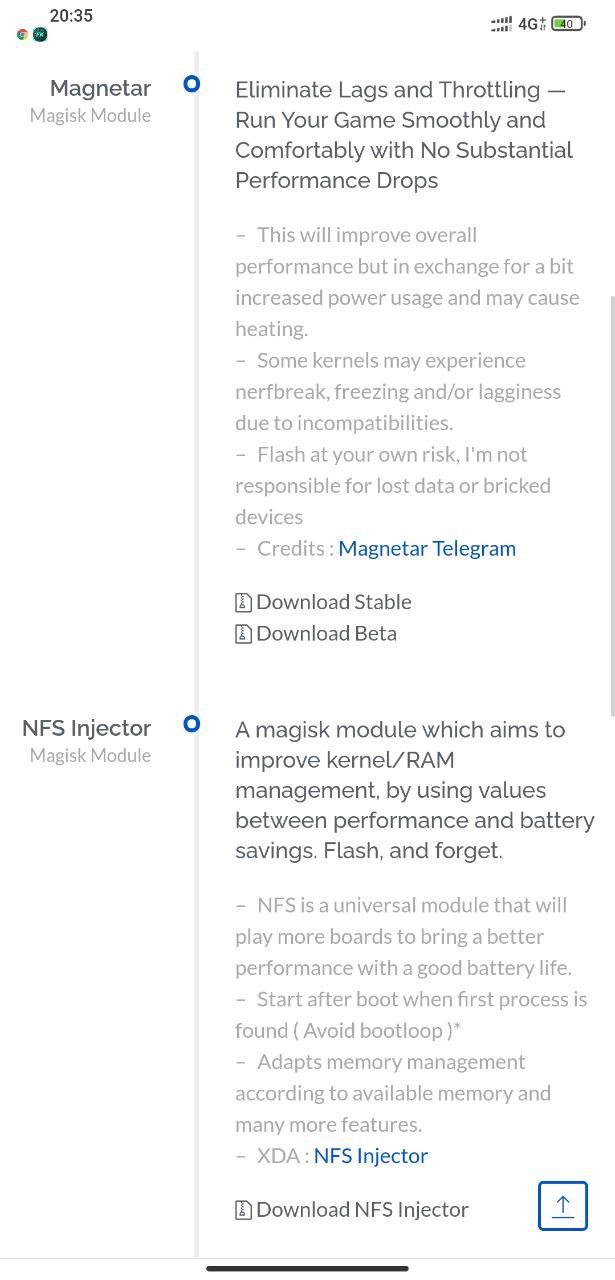Download the Beta Magnetar build
Screen dimensions: 615x1280
326,633
